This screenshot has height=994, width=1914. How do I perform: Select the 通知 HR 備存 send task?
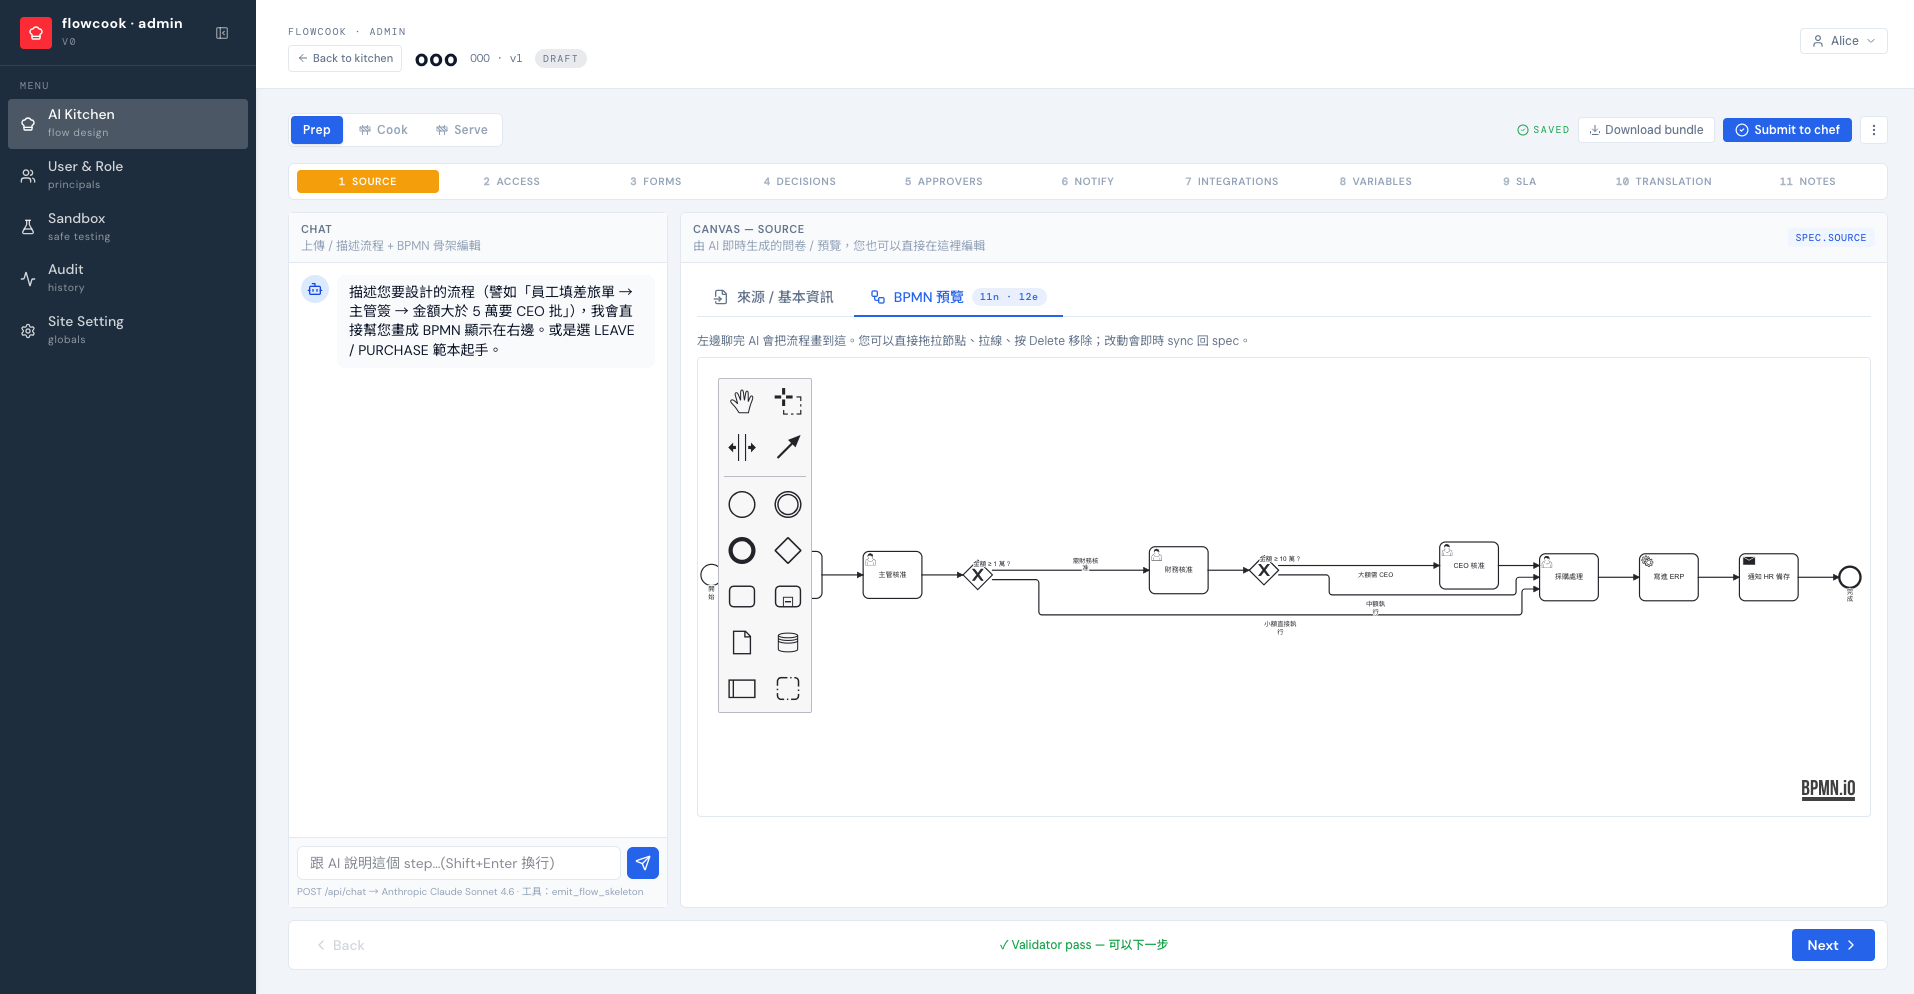(x=1769, y=577)
